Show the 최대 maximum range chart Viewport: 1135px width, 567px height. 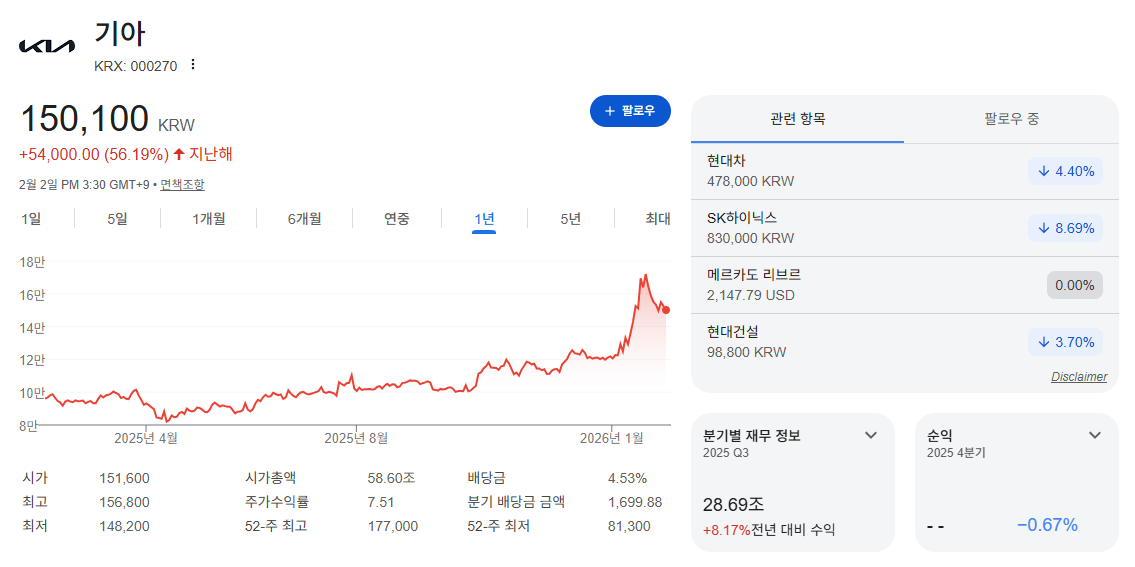click(x=658, y=219)
